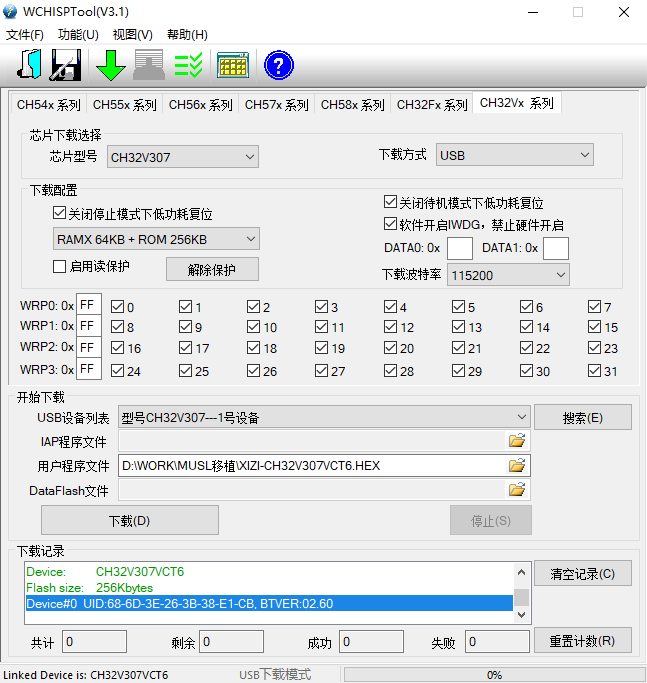Click the green checklist verify icon
Screen dimensions: 647x683
pyautogui.click(x=188, y=65)
